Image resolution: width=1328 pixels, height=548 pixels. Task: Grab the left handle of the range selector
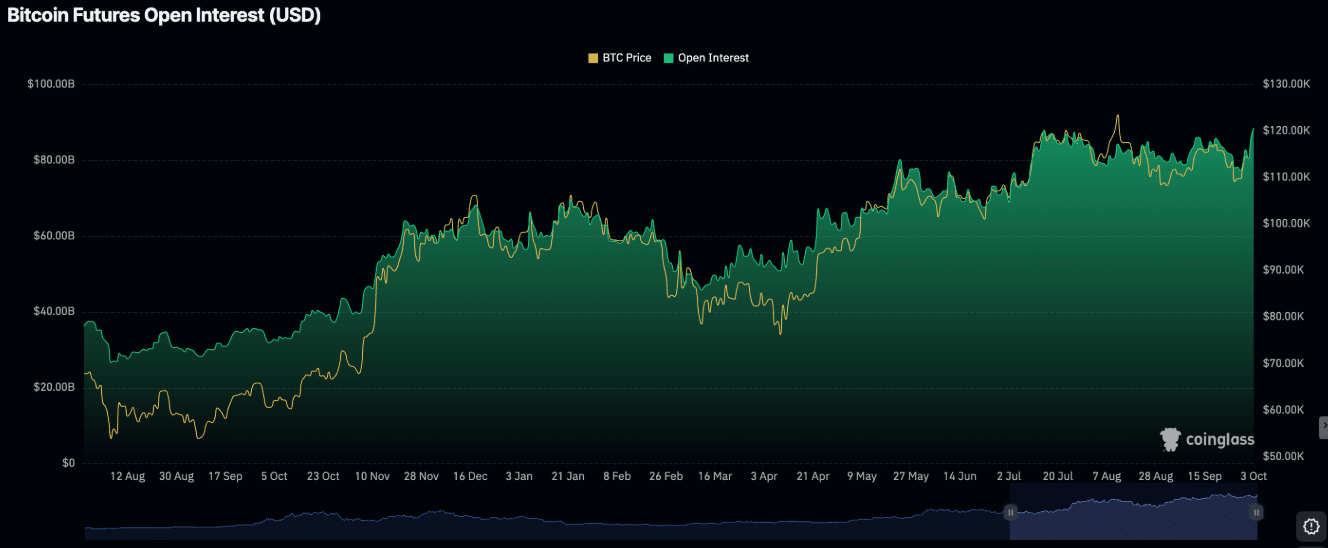point(1010,511)
